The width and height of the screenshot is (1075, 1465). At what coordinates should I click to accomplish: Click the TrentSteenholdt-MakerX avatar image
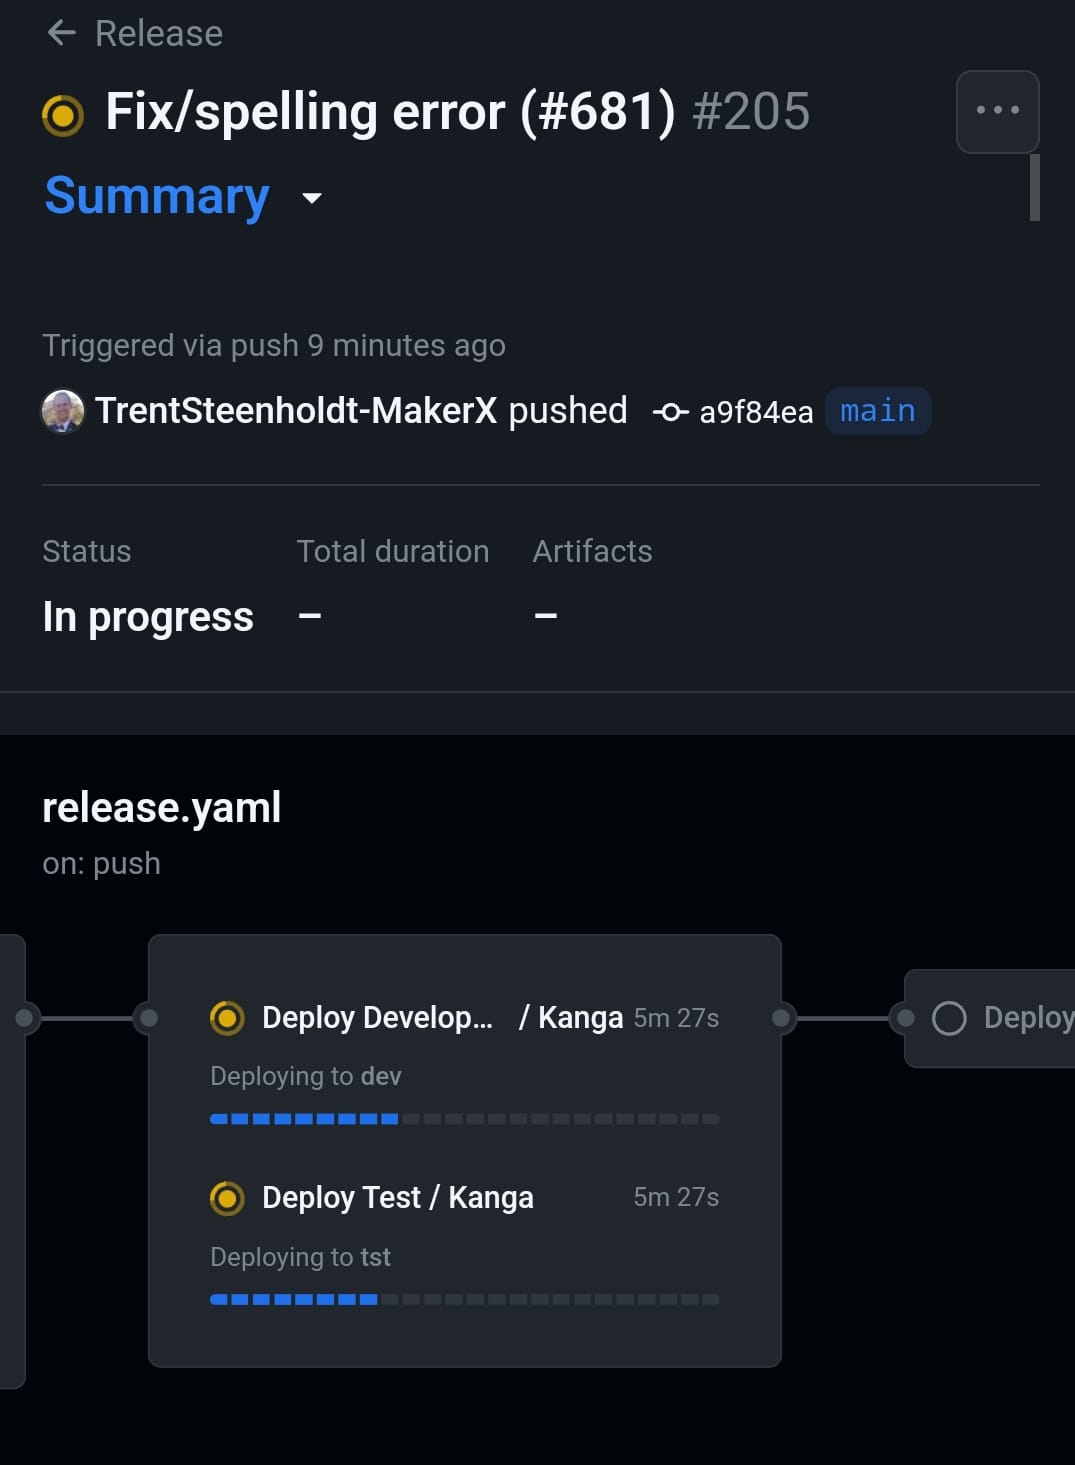tap(63, 411)
